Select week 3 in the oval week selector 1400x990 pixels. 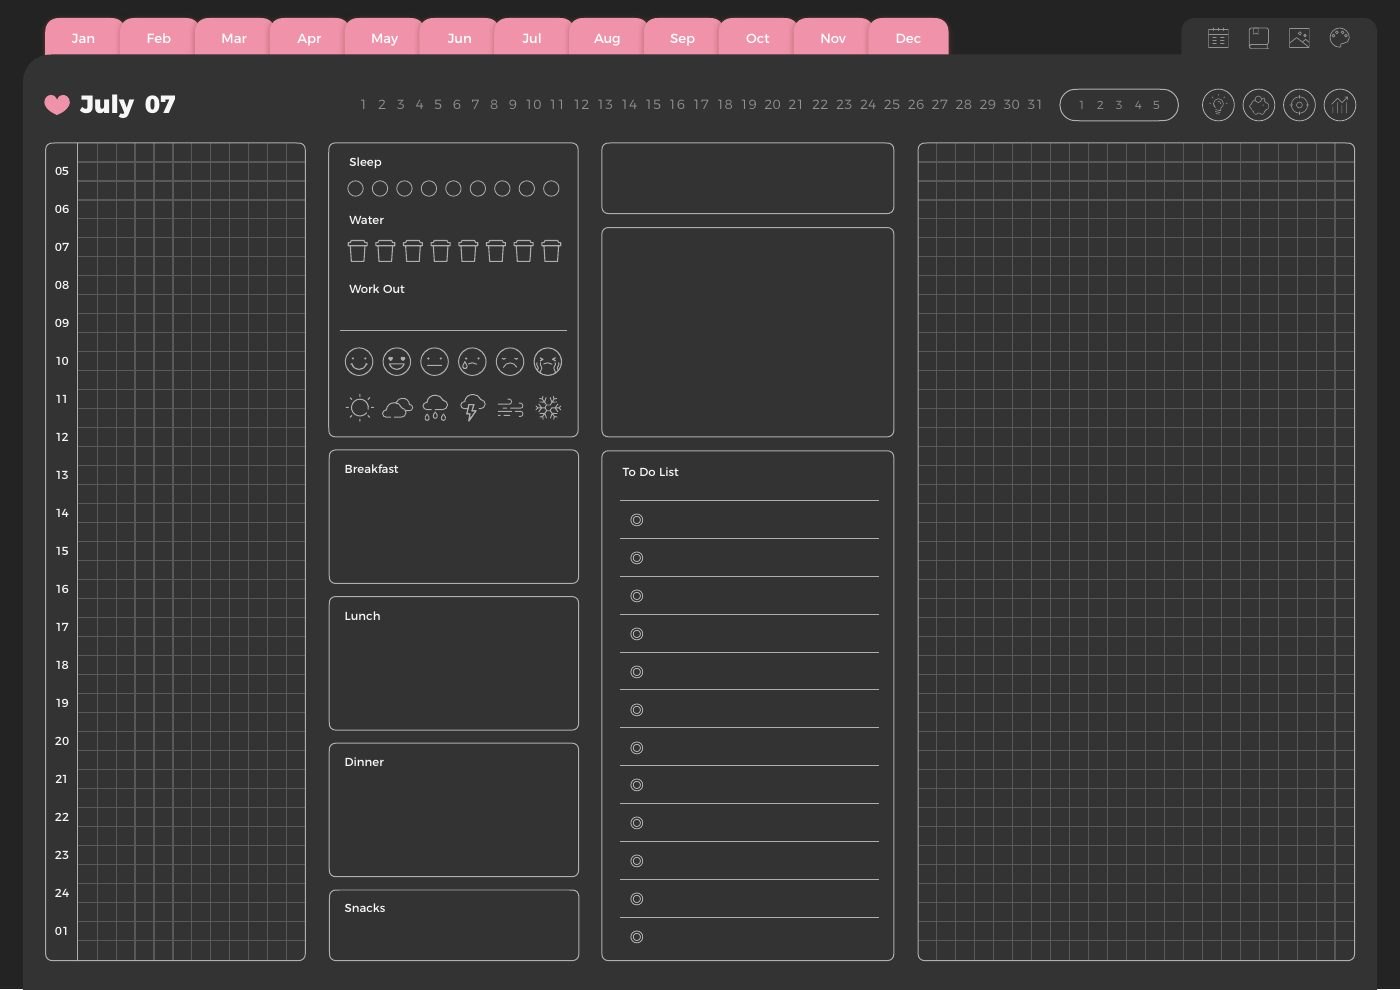(1119, 105)
